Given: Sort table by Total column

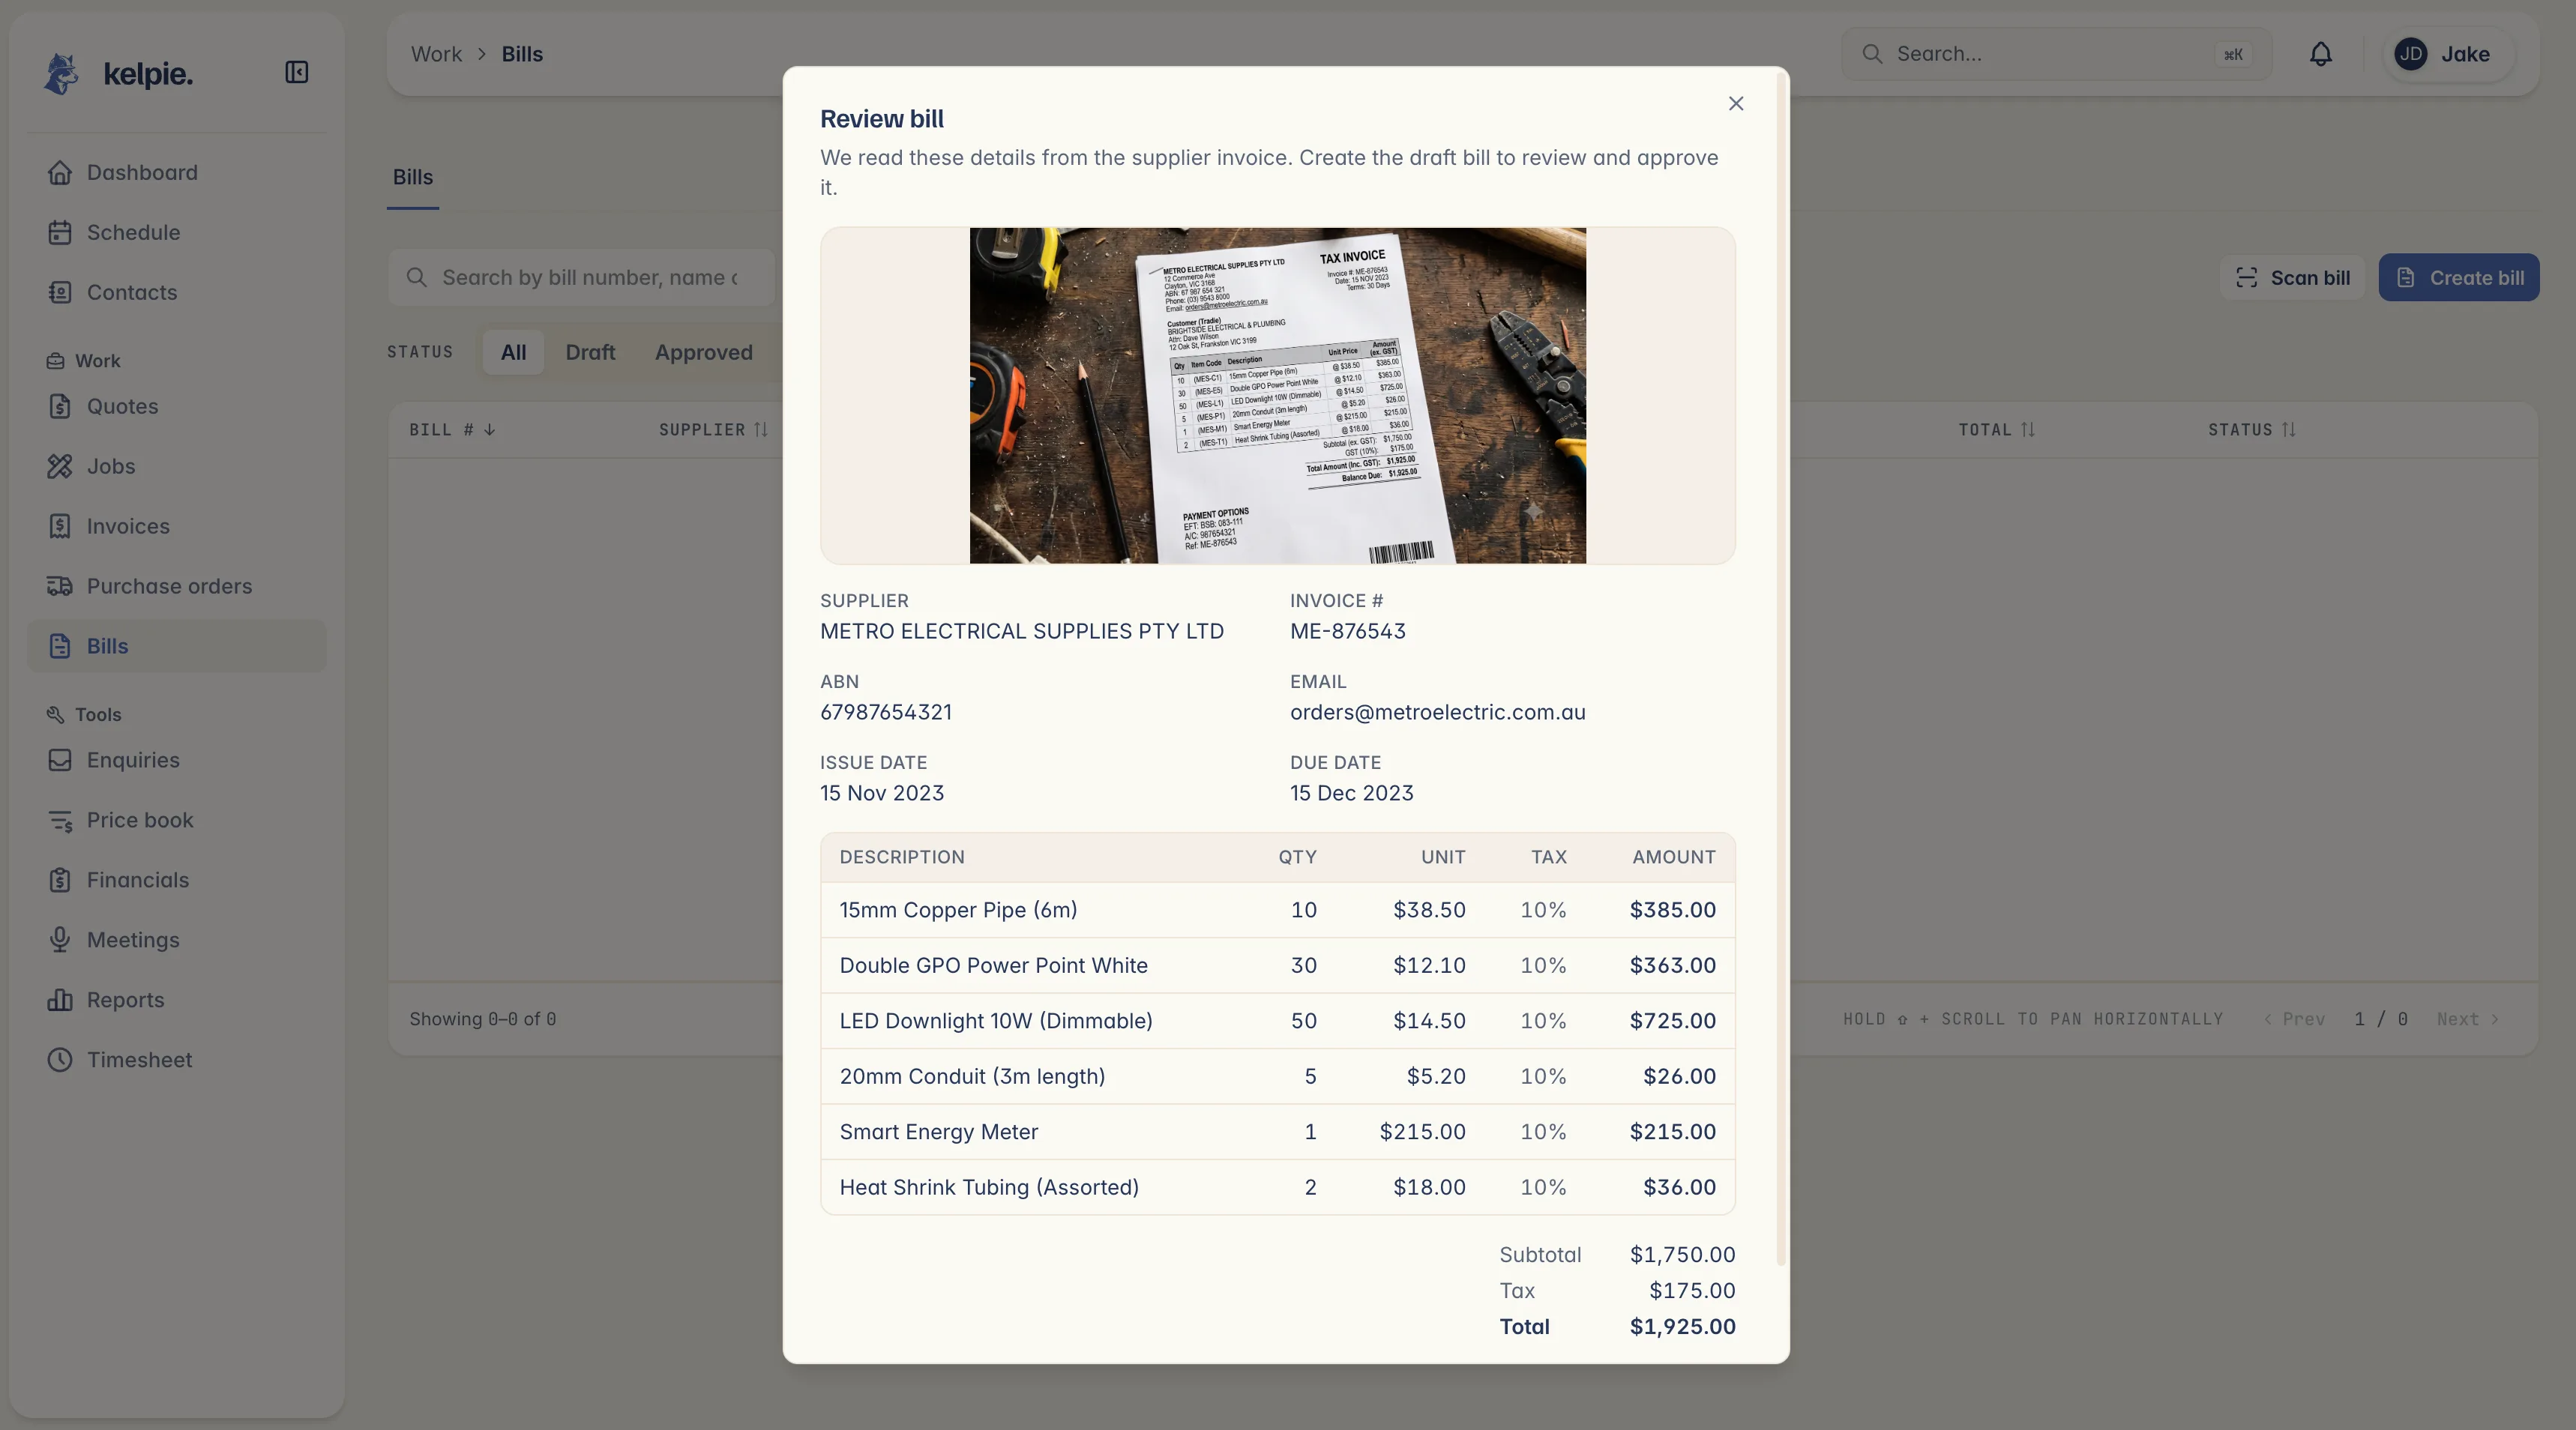Looking at the screenshot, I should (x=1996, y=430).
